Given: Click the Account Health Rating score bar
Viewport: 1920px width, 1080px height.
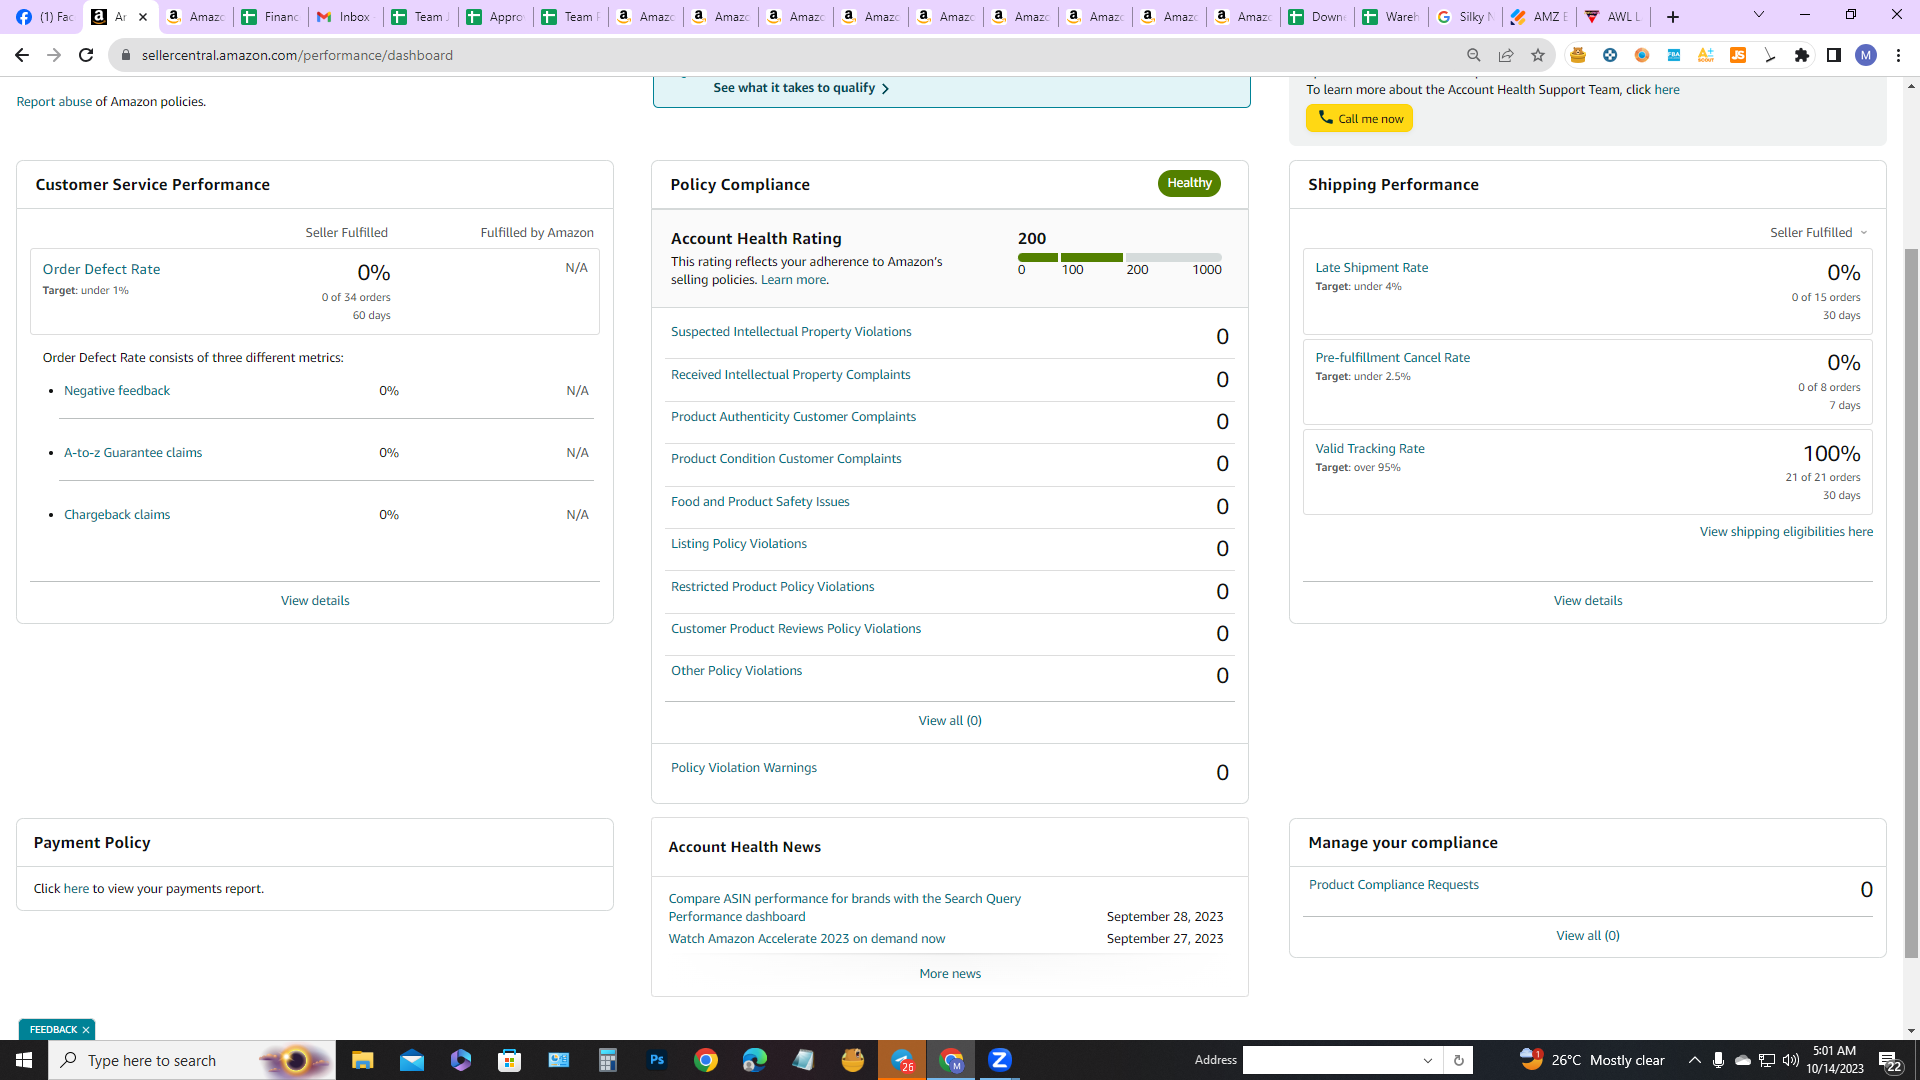Looking at the screenshot, I should (1119, 258).
